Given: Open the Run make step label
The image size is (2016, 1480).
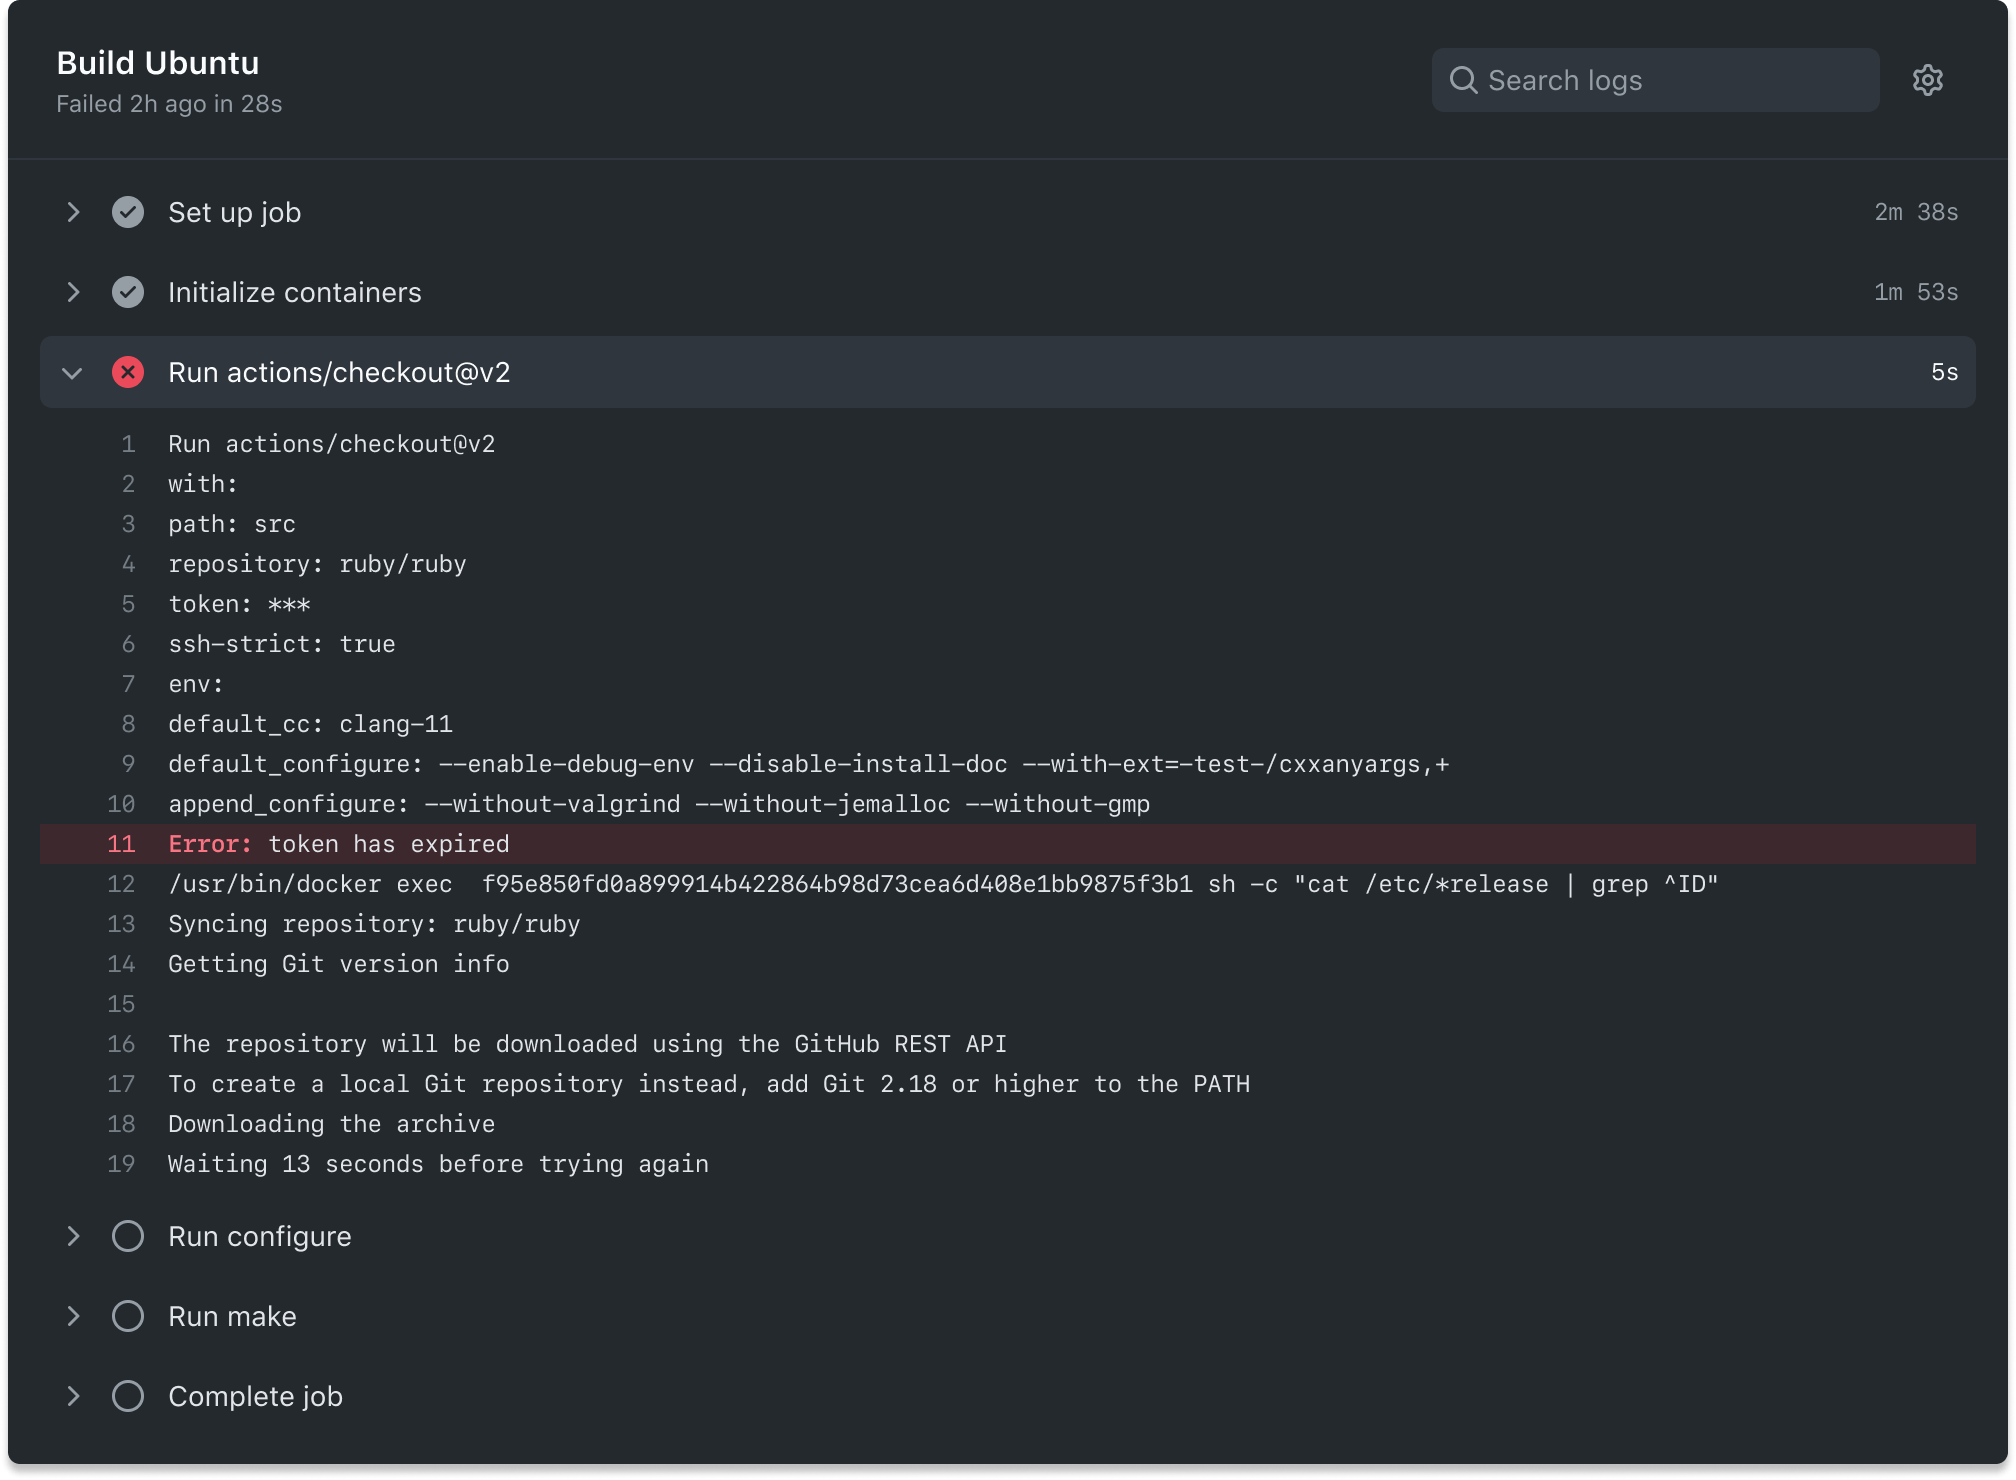Looking at the screenshot, I should click(232, 1316).
